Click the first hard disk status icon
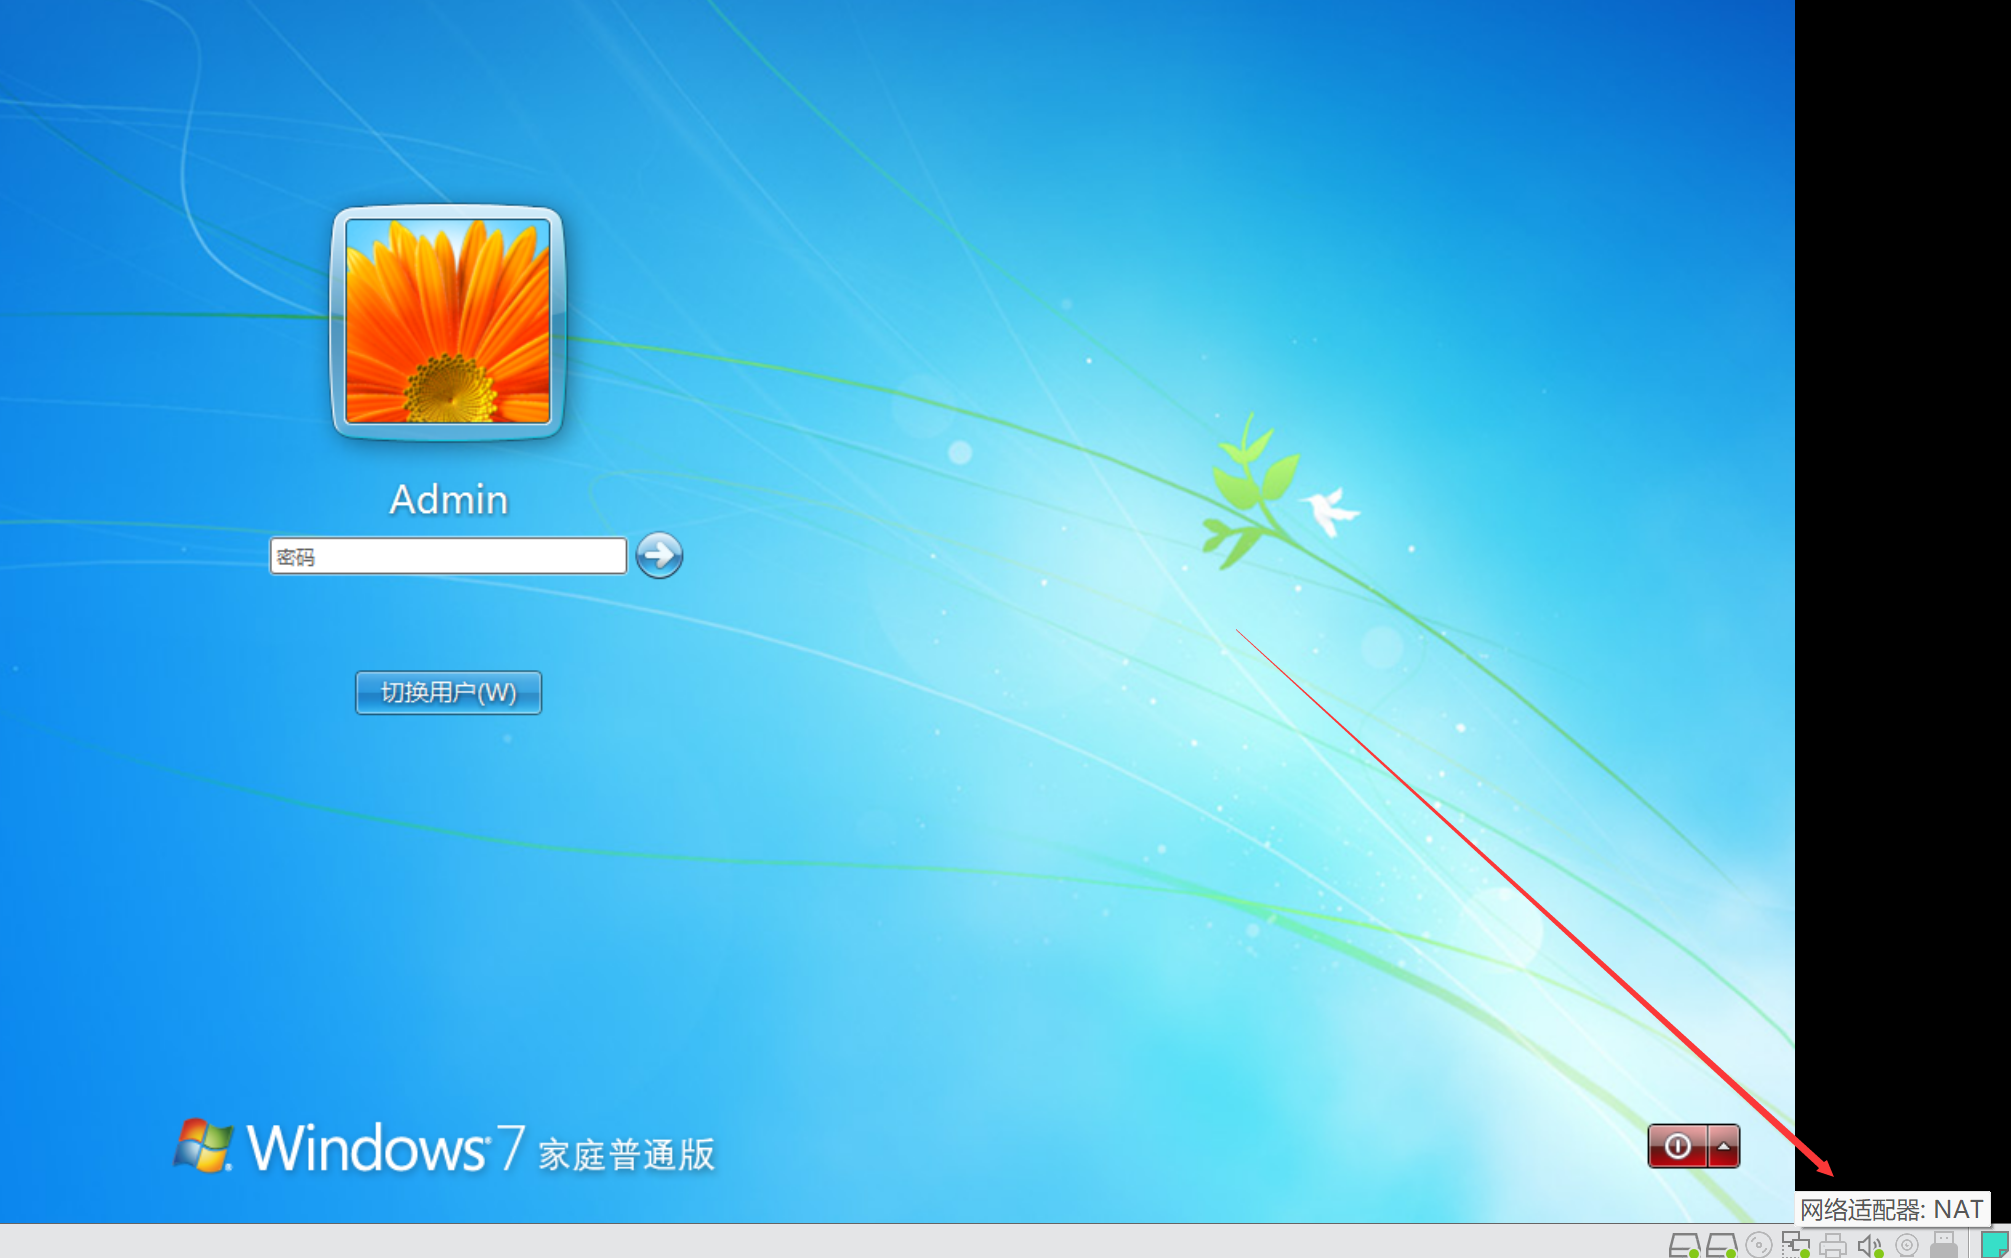The width and height of the screenshot is (2011, 1258). (1685, 1245)
